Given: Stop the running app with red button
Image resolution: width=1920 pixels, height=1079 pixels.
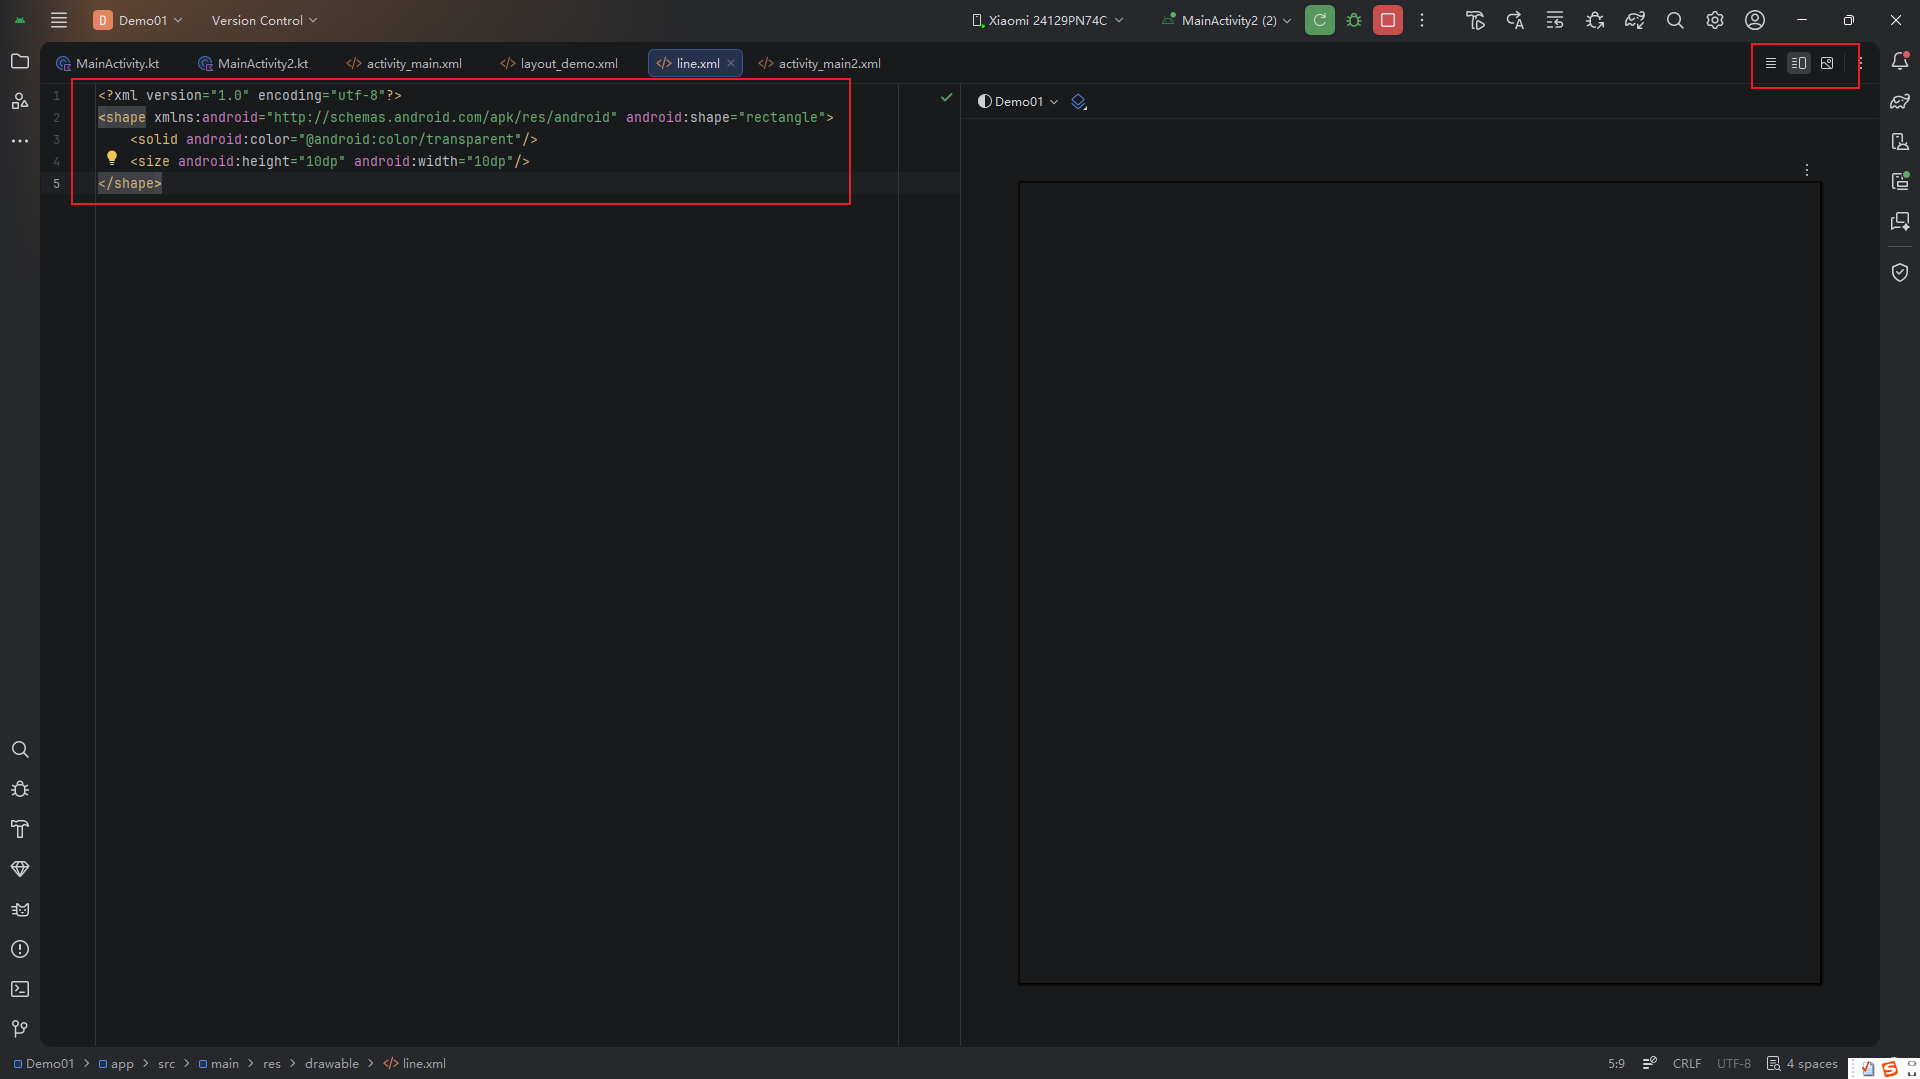Looking at the screenshot, I should click(1388, 20).
